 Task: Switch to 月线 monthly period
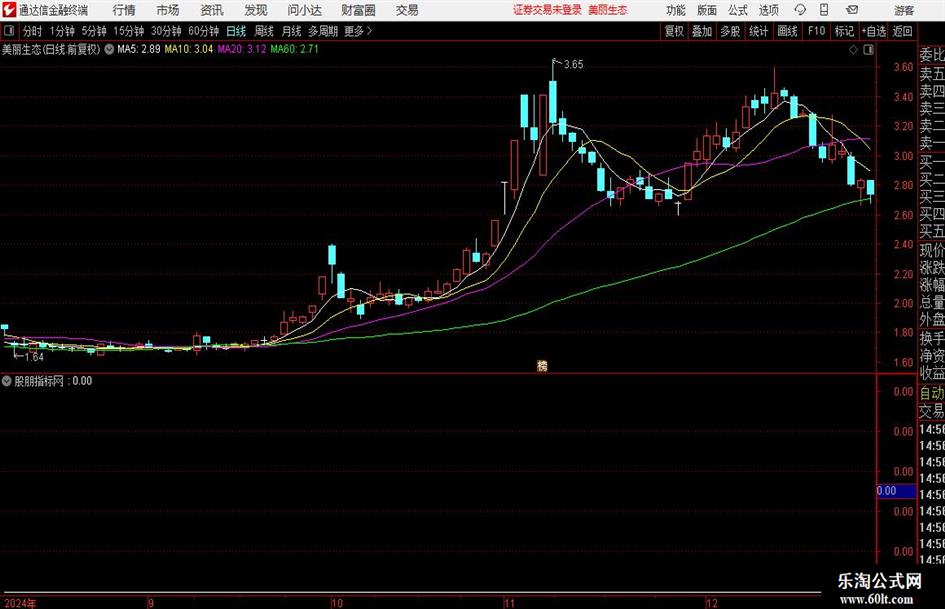291,31
